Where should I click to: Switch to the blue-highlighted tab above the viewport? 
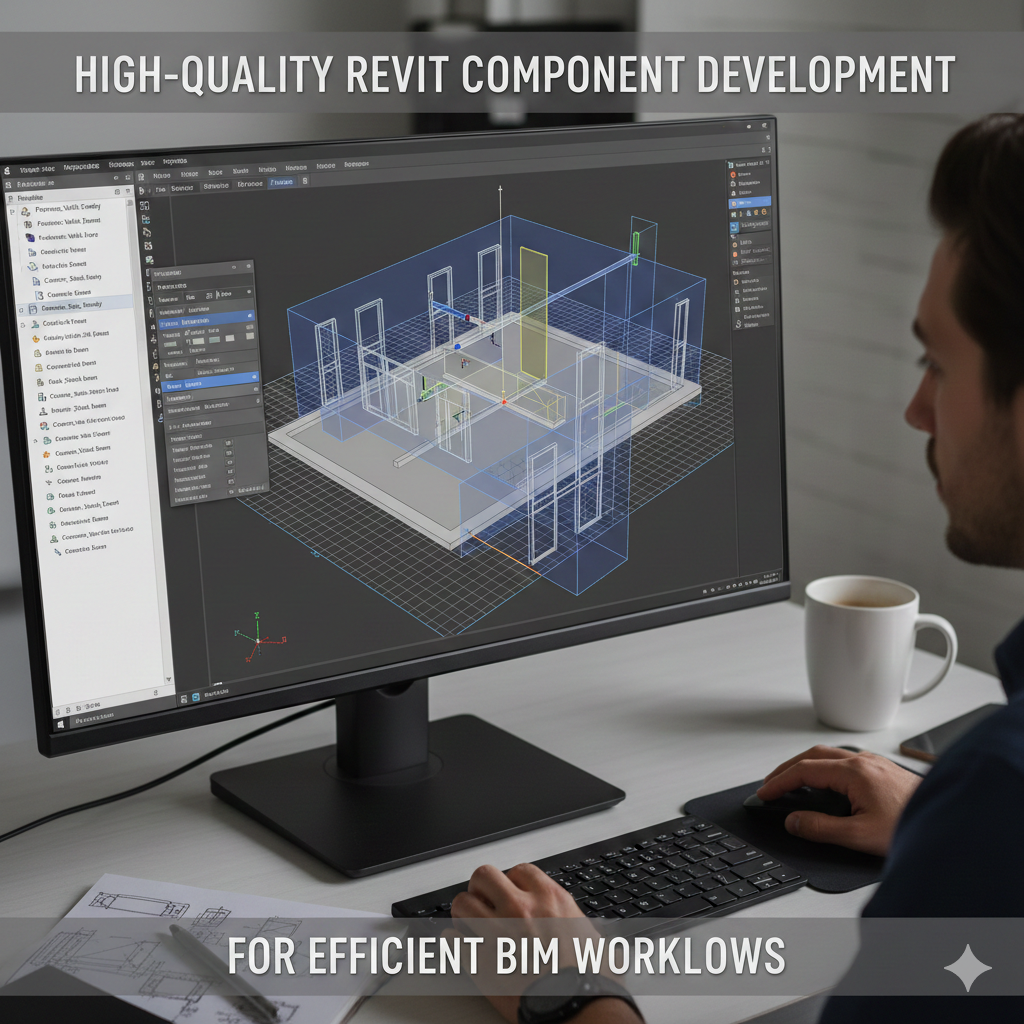coord(282,184)
